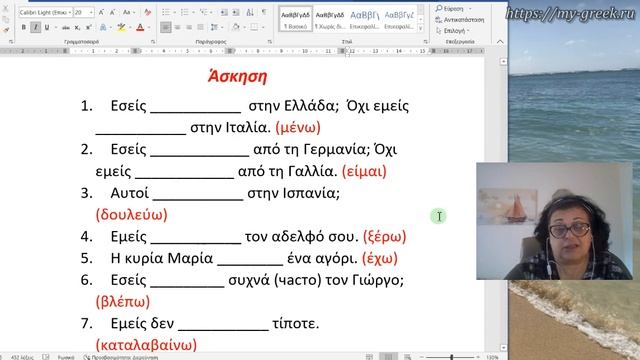The image size is (640, 360).
Task: Click the Cut scissors icon
Action: tap(6, 9)
